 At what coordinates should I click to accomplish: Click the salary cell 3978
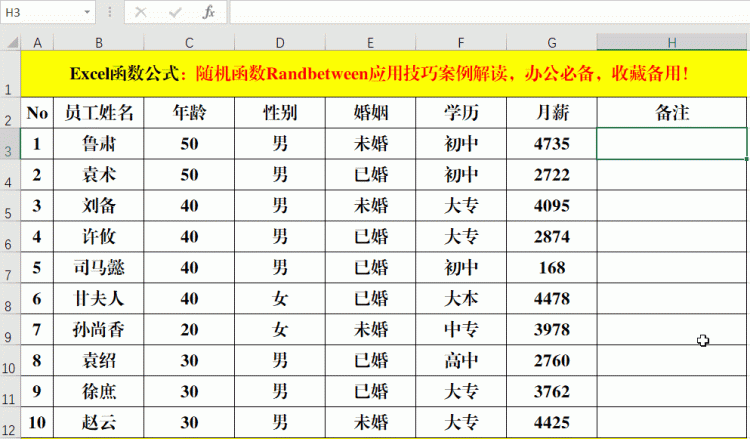[x=551, y=329]
